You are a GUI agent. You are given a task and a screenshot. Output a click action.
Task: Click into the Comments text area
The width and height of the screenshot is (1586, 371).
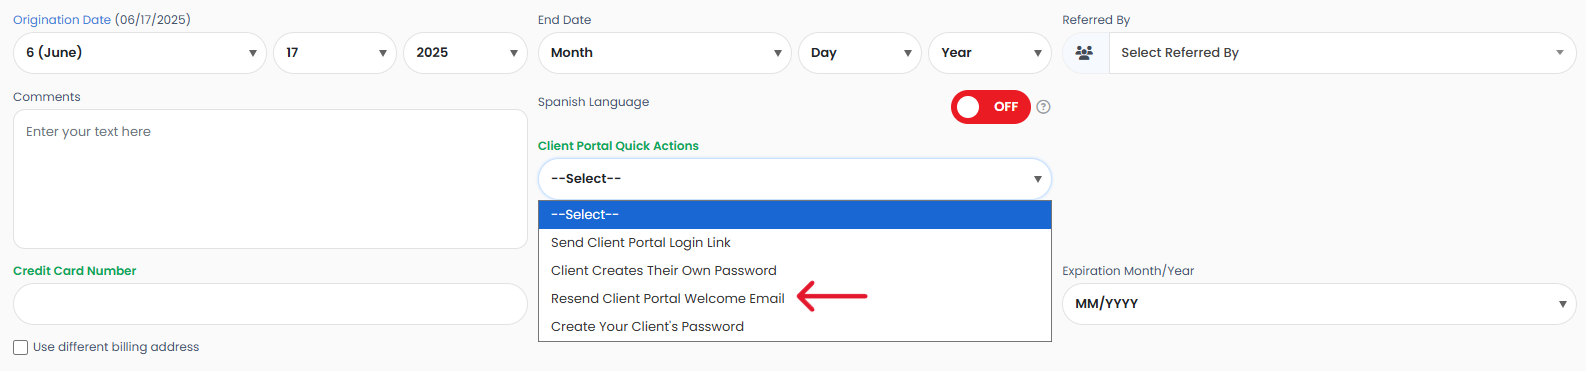pyautogui.click(x=270, y=179)
